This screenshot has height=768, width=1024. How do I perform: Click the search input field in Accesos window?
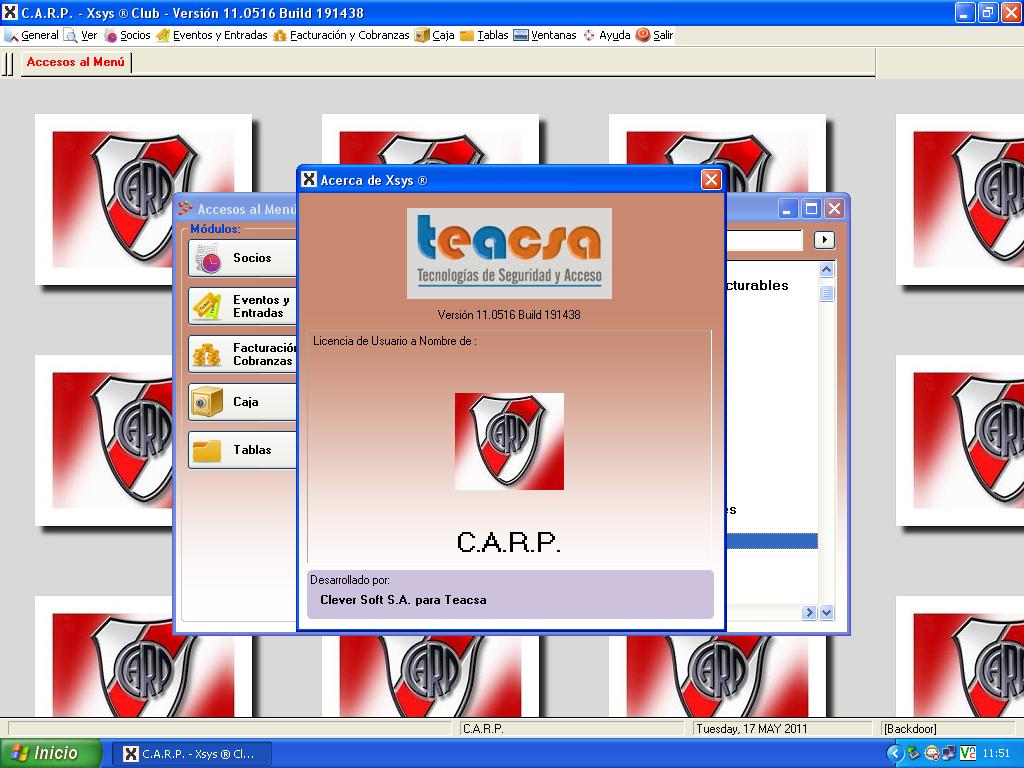click(763, 240)
